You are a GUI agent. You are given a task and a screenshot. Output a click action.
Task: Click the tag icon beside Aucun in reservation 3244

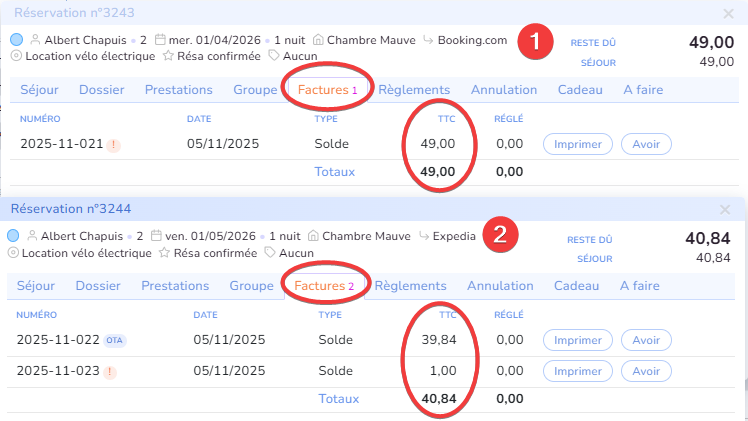(270, 253)
